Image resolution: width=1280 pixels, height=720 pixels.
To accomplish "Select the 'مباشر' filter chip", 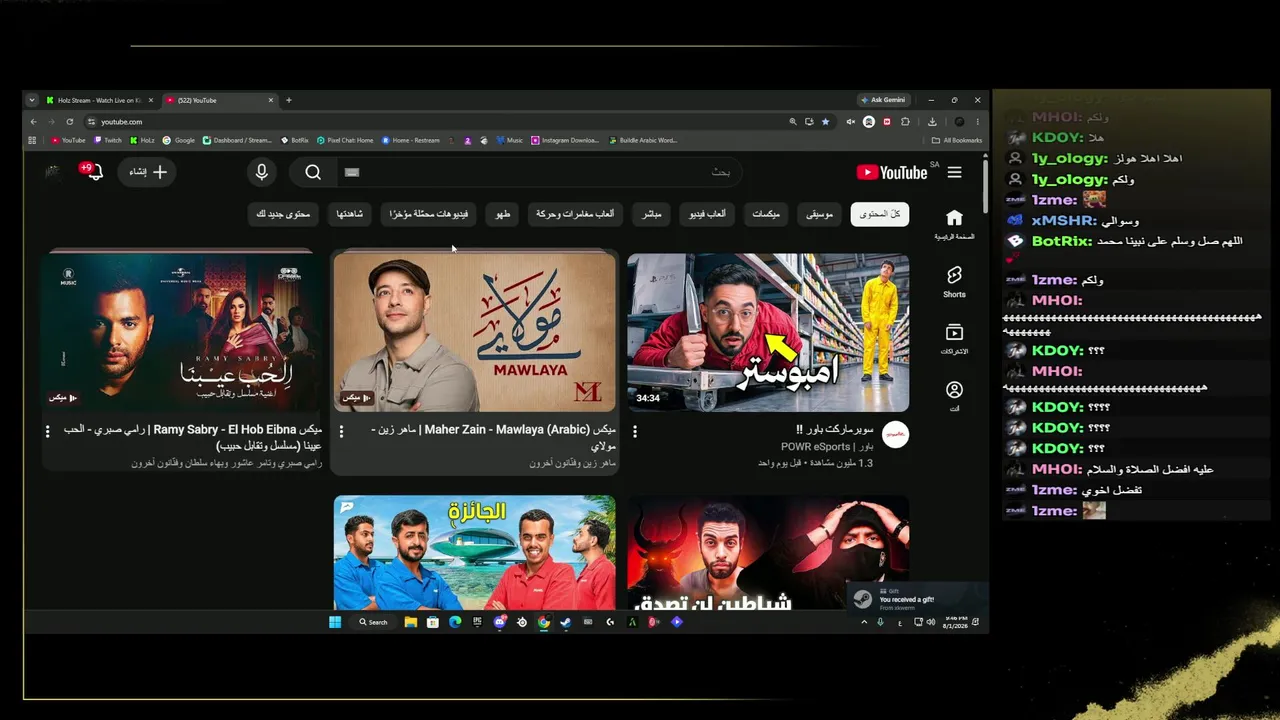I will pyautogui.click(x=652, y=214).
